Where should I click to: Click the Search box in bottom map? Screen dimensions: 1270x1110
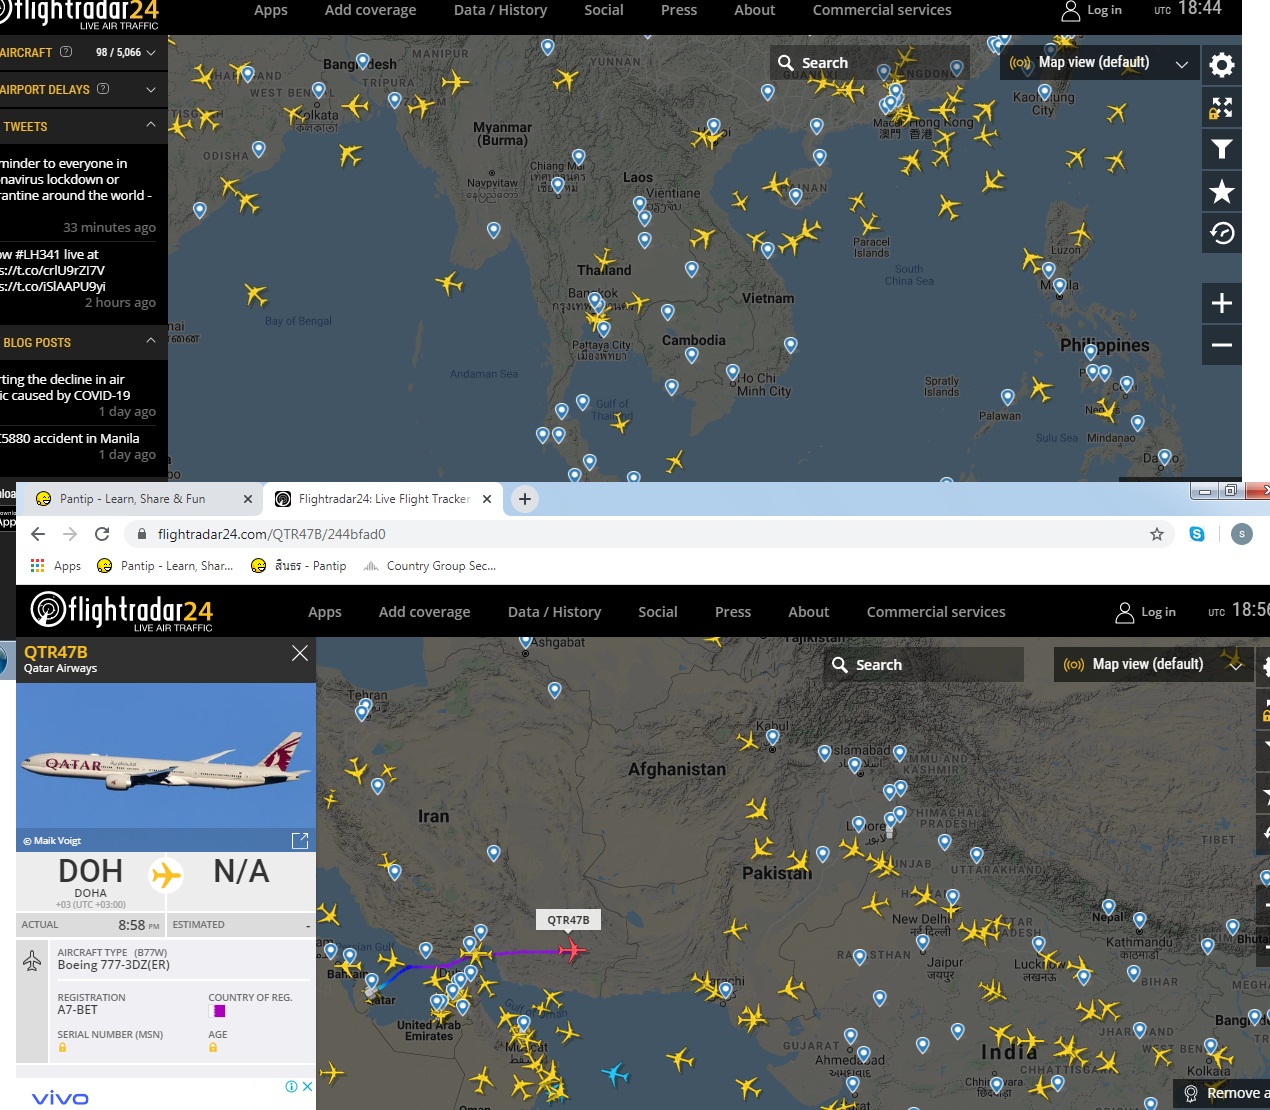click(x=923, y=665)
